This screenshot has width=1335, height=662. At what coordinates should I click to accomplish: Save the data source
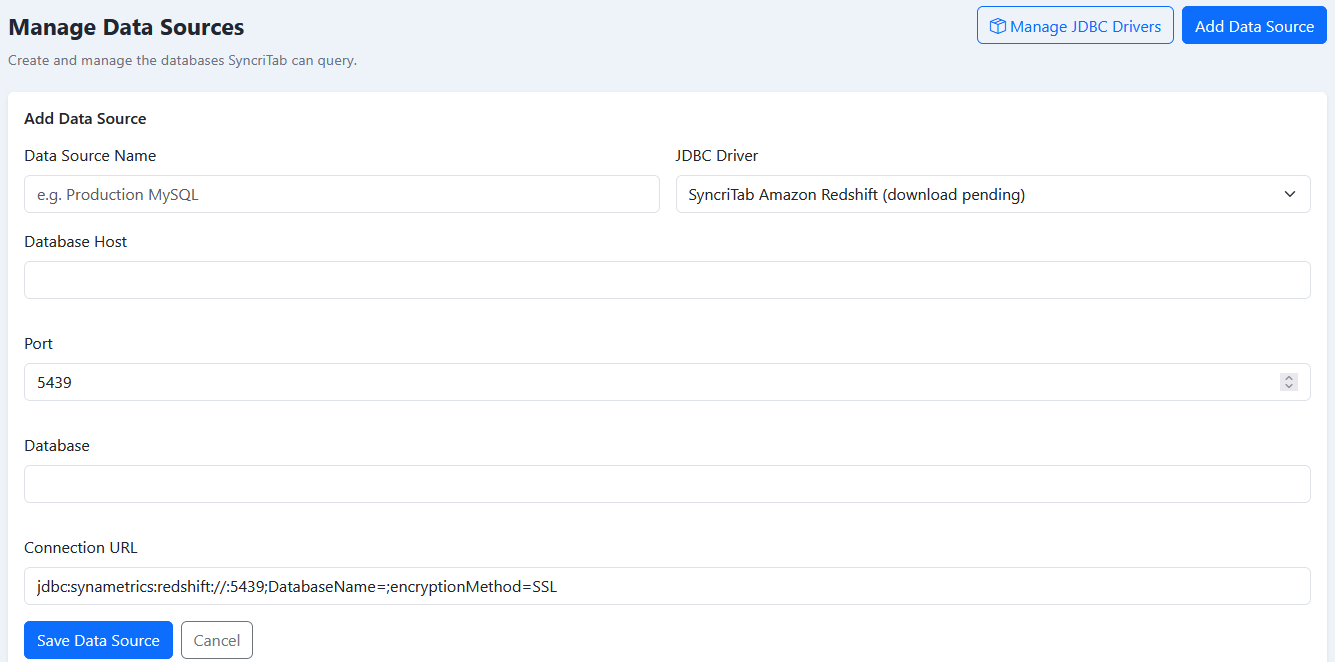[x=98, y=640]
